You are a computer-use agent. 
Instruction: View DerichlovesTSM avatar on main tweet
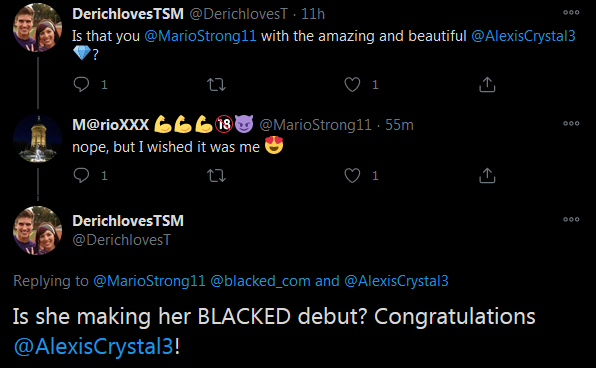tap(37, 230)
